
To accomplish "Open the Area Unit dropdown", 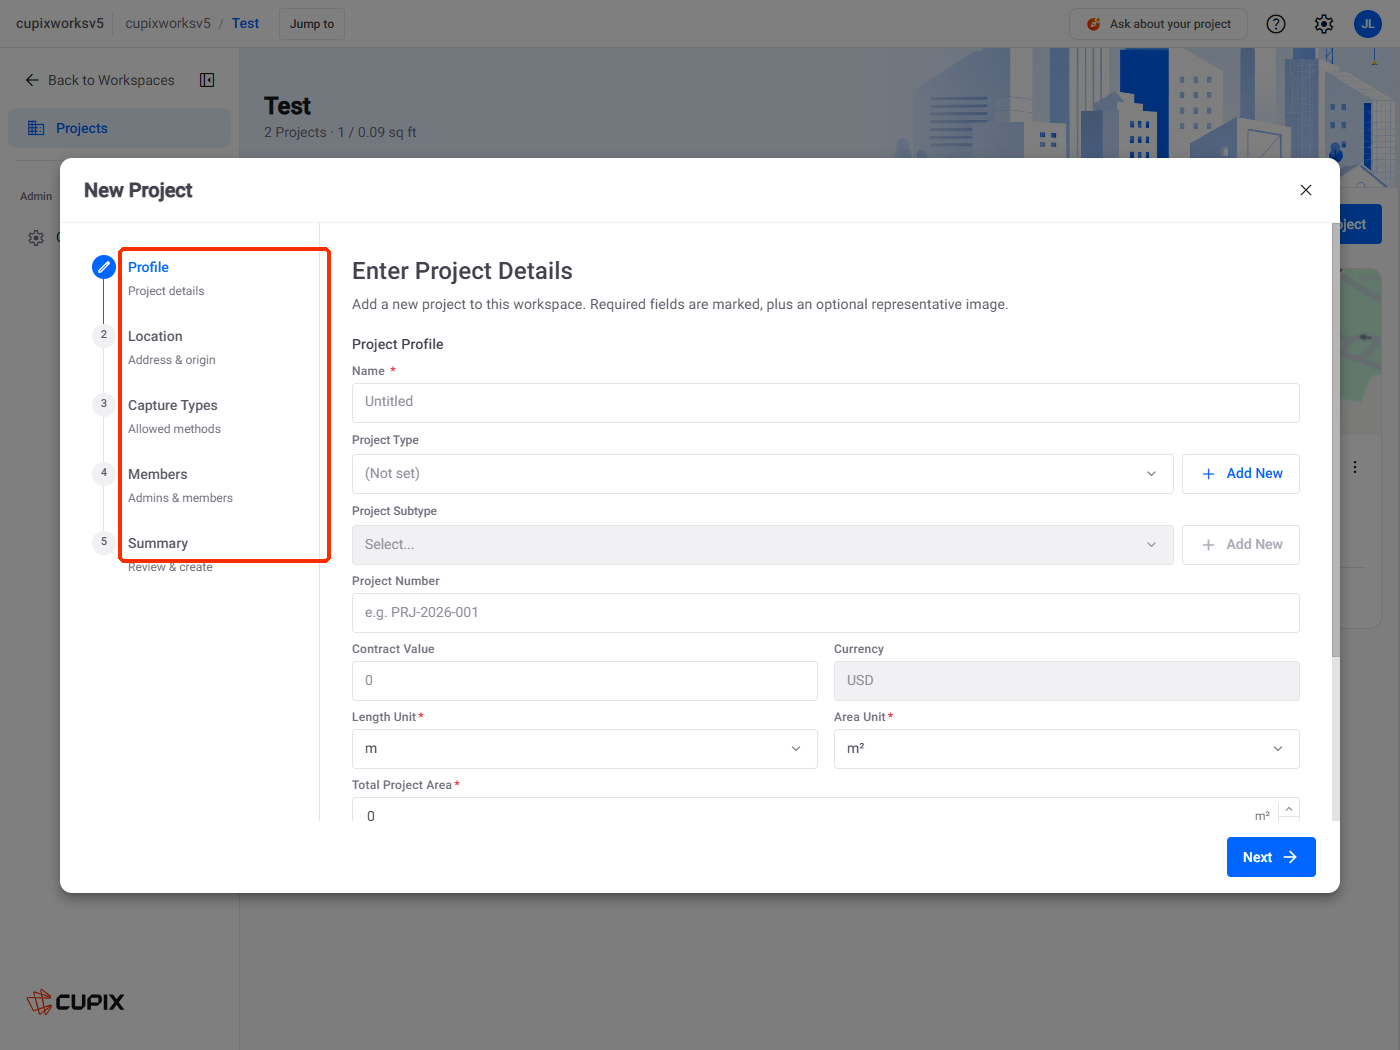I will 1067,749.
